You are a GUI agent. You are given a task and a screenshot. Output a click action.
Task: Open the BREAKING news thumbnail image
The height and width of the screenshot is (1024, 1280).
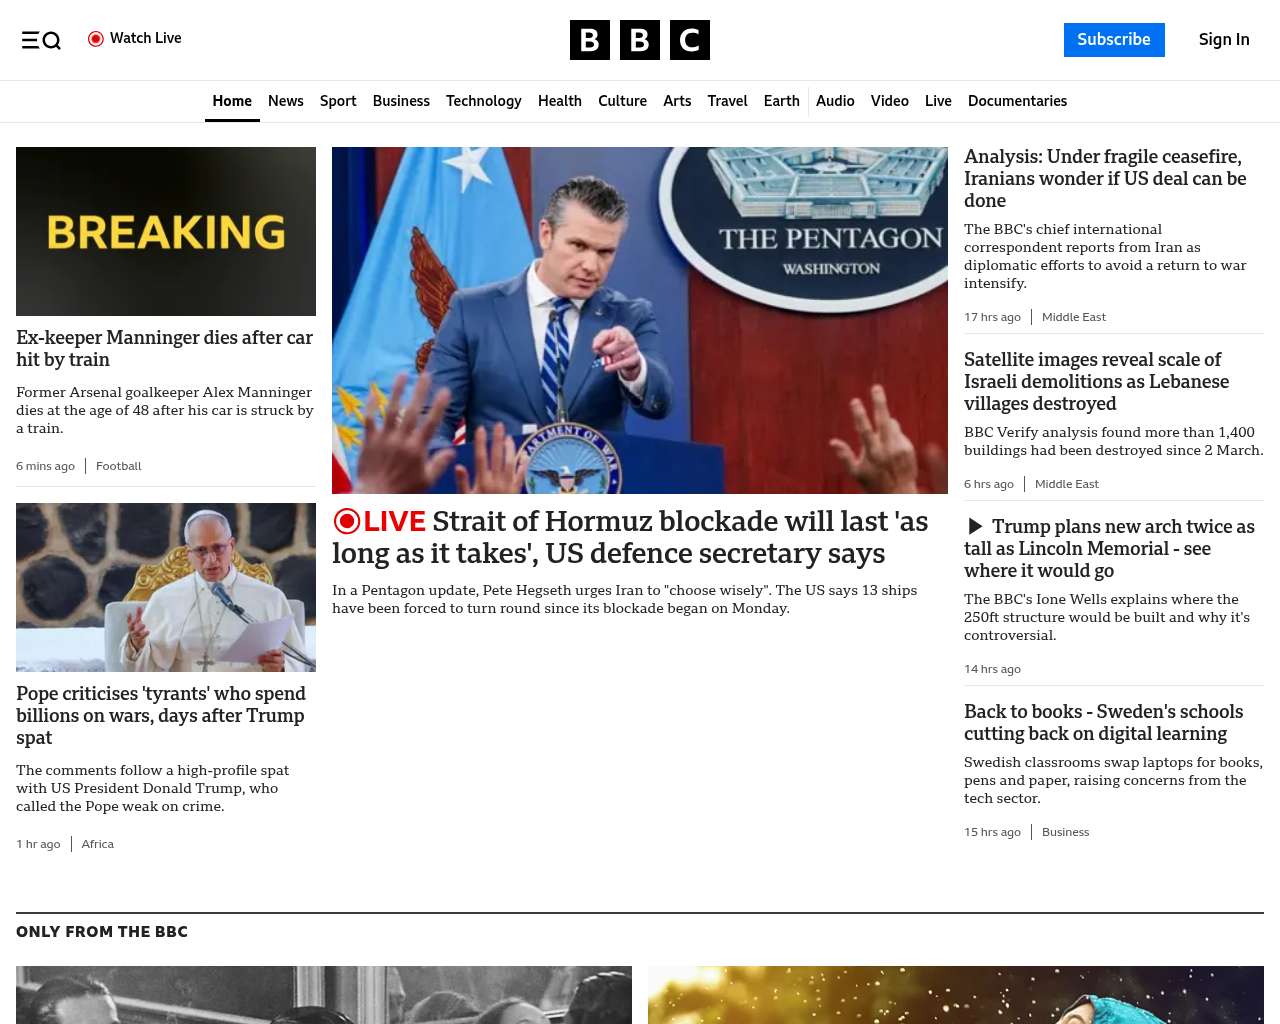166,231
